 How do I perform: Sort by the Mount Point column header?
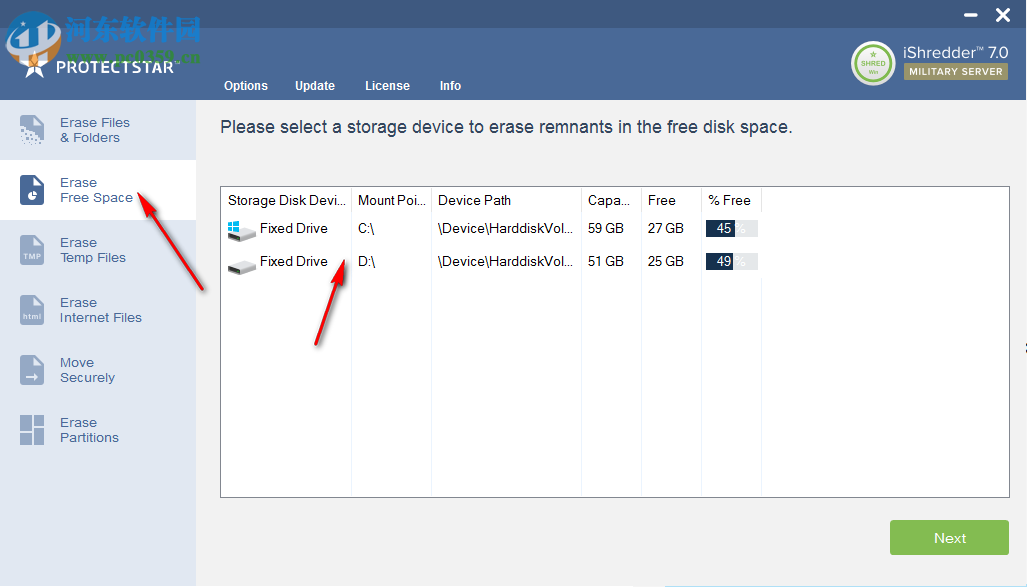click(391, 200)
